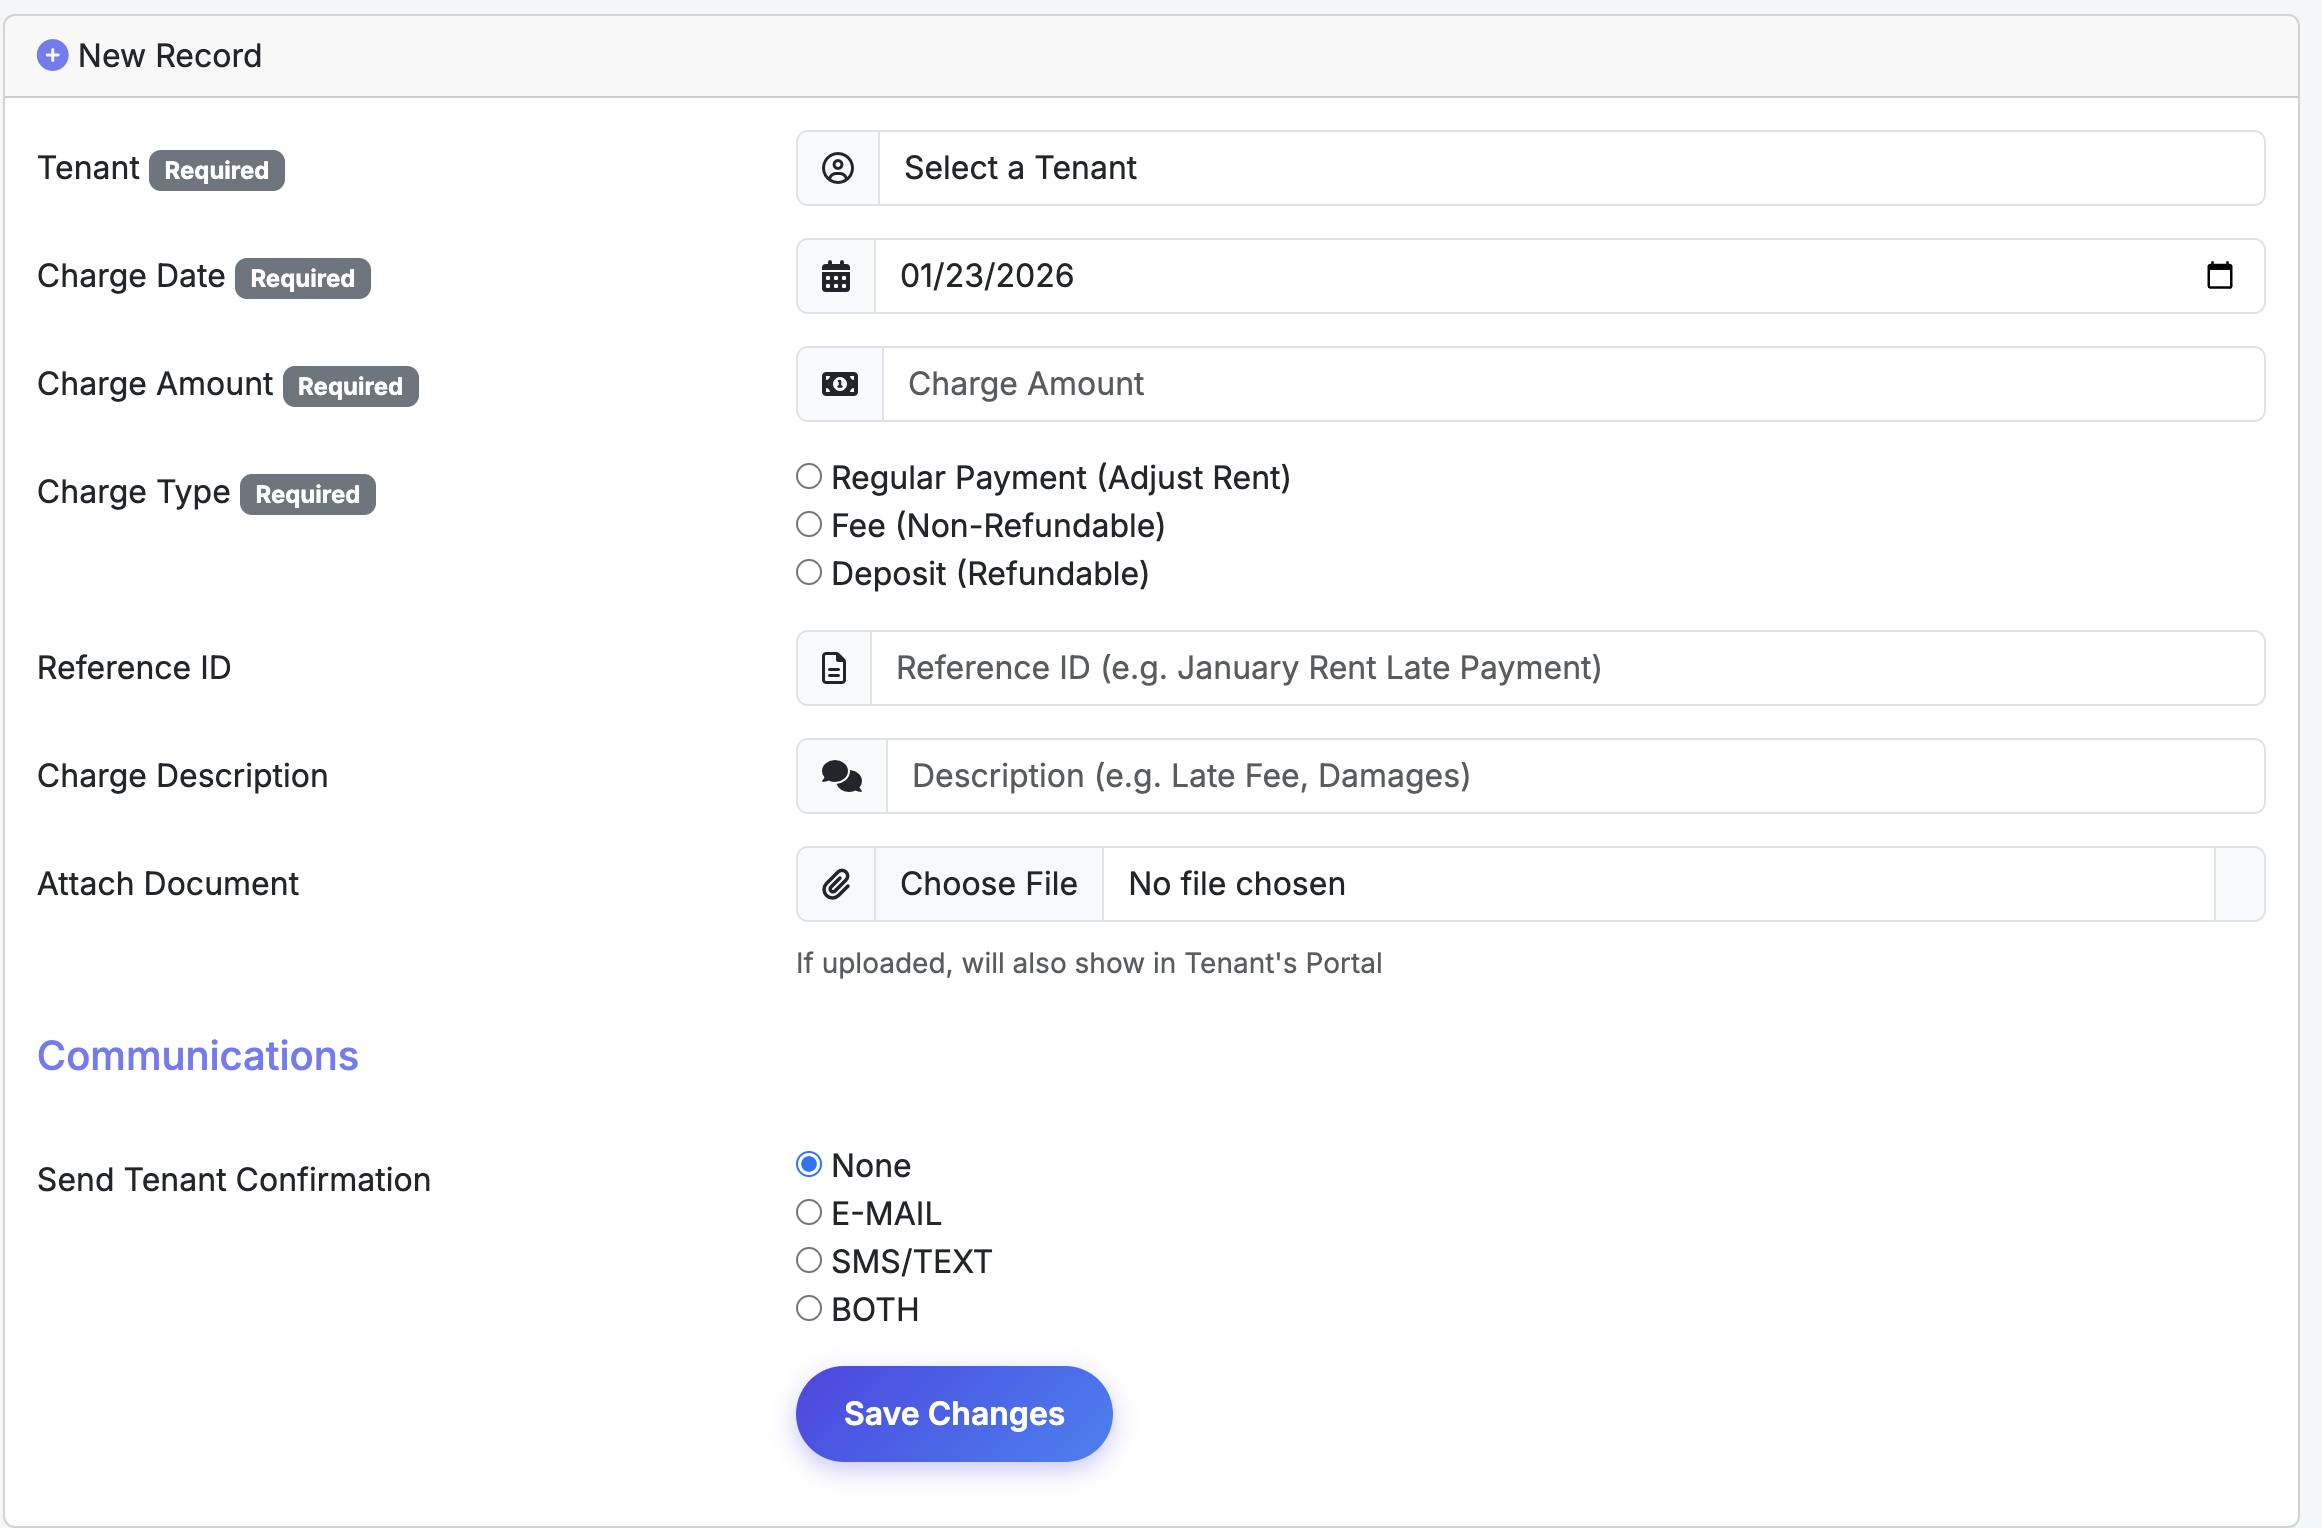
Task: Click the Charge Description input field
Action: 1575,776
